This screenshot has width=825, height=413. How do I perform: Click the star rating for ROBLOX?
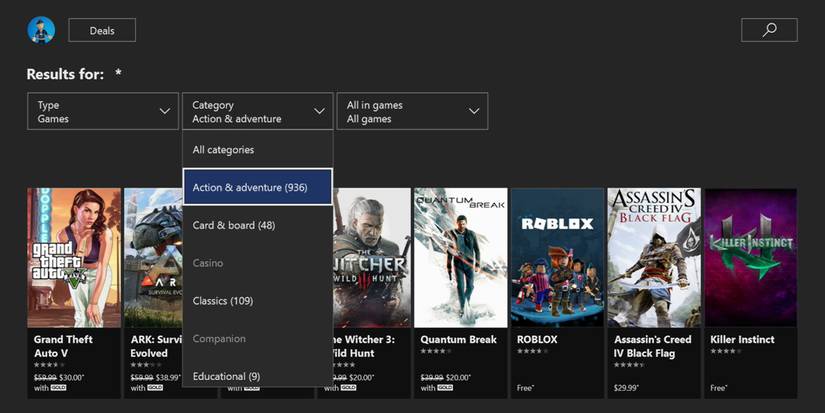[532, 351]
